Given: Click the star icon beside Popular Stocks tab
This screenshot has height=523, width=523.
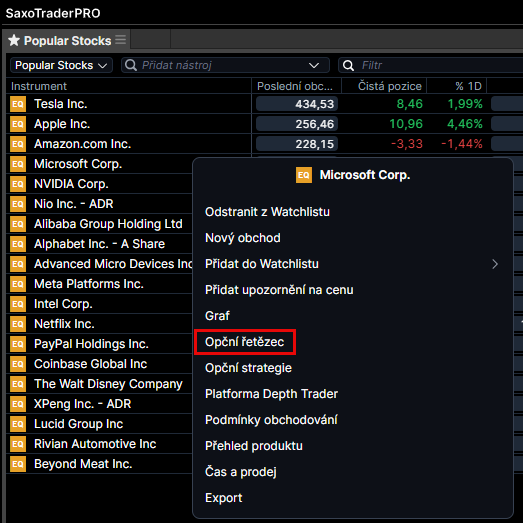Looking at the screenshot, I should tap(14, 40).
